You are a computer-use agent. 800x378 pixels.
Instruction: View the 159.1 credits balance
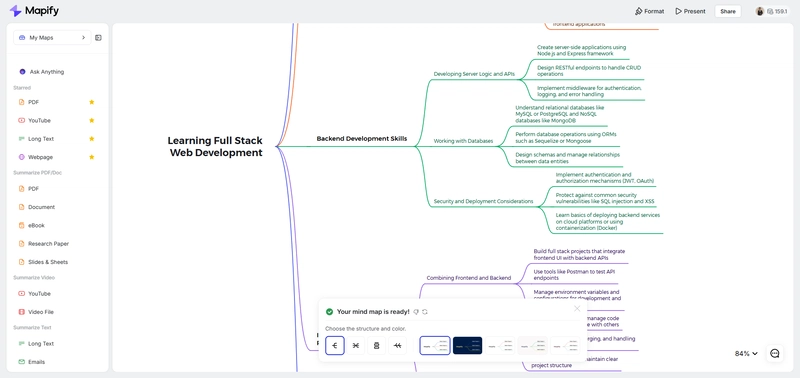pos(777,11)
